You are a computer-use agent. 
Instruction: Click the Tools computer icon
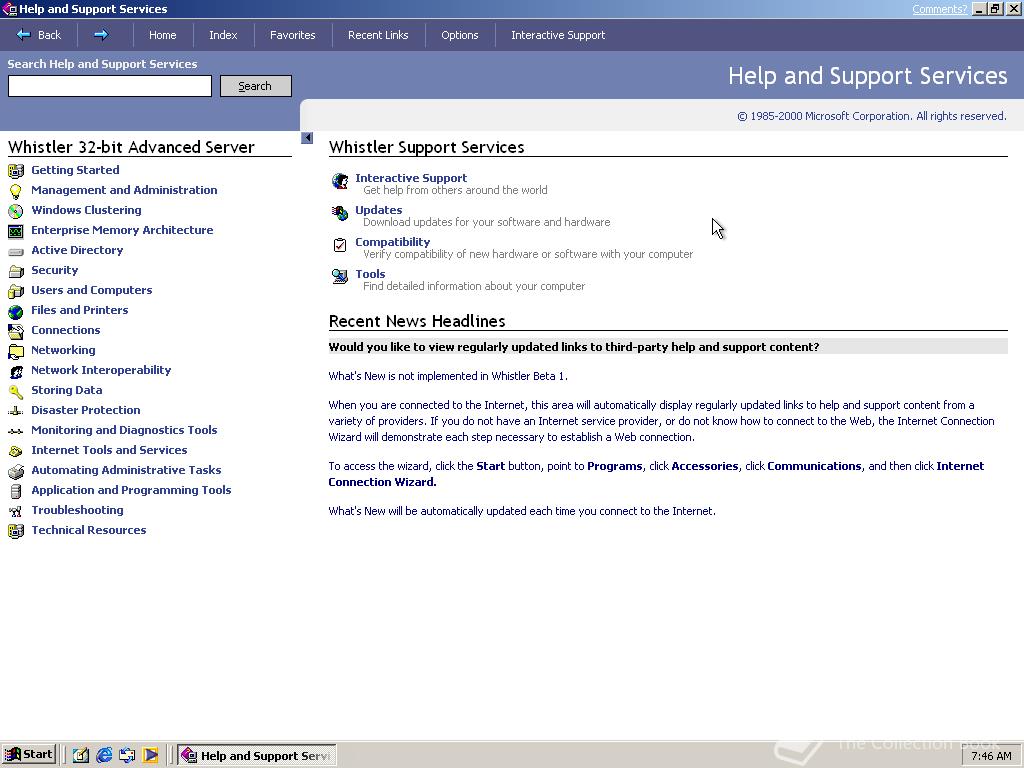340,277
